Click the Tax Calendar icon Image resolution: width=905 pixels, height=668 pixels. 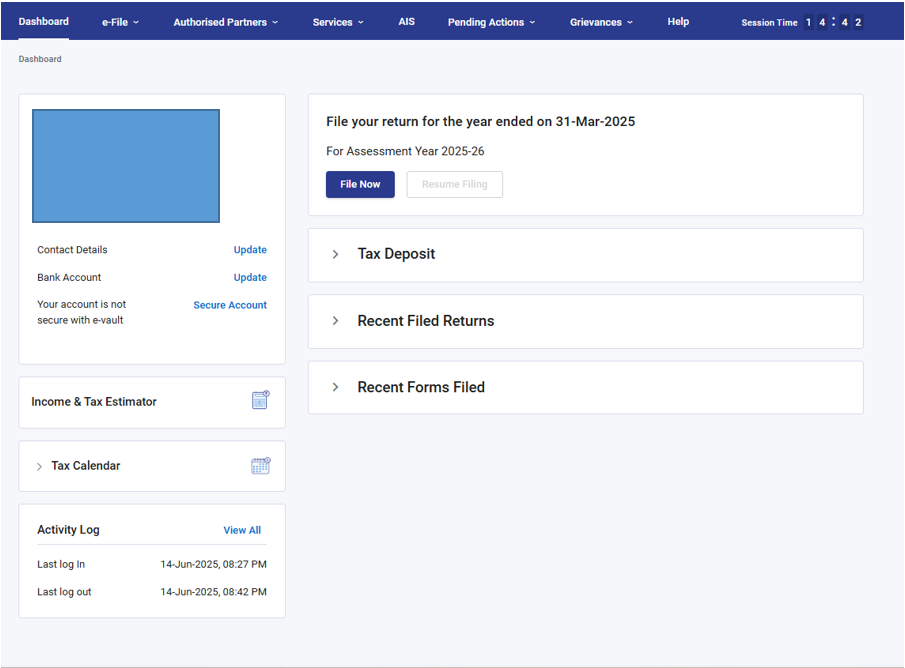pyautogui.click(x=260, y=466)
